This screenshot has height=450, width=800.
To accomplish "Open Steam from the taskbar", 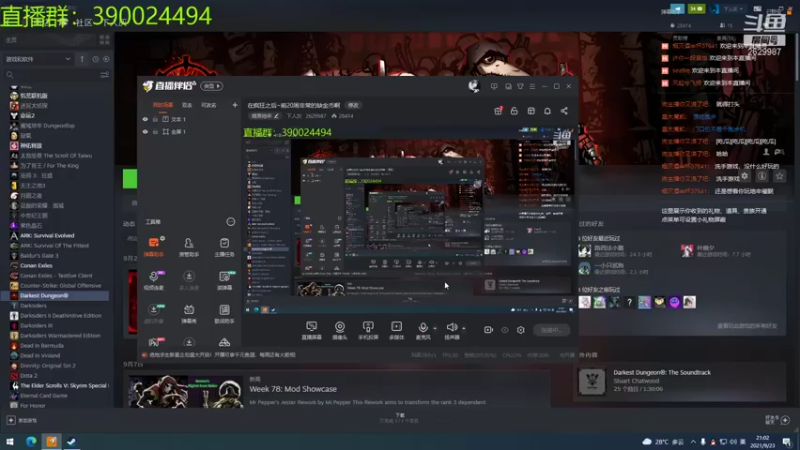I will point(71,441).
